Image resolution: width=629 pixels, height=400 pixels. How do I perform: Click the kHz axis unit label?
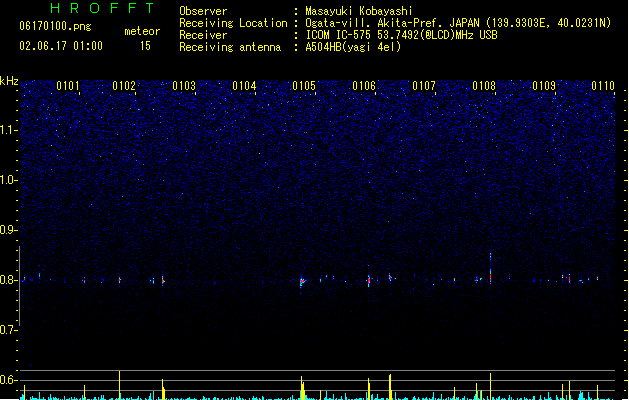point(9,81)
